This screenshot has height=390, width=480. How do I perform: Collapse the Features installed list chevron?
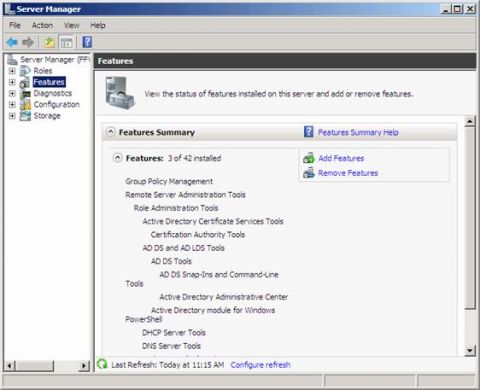pos(118,158)
